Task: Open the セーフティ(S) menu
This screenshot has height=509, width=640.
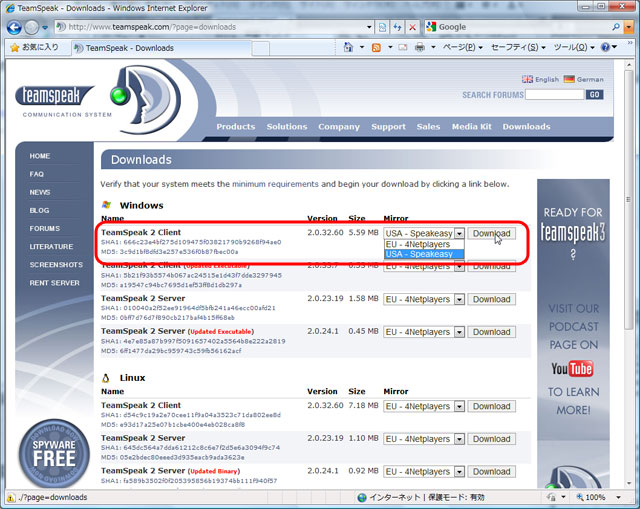Action: [x=518, y=47]
